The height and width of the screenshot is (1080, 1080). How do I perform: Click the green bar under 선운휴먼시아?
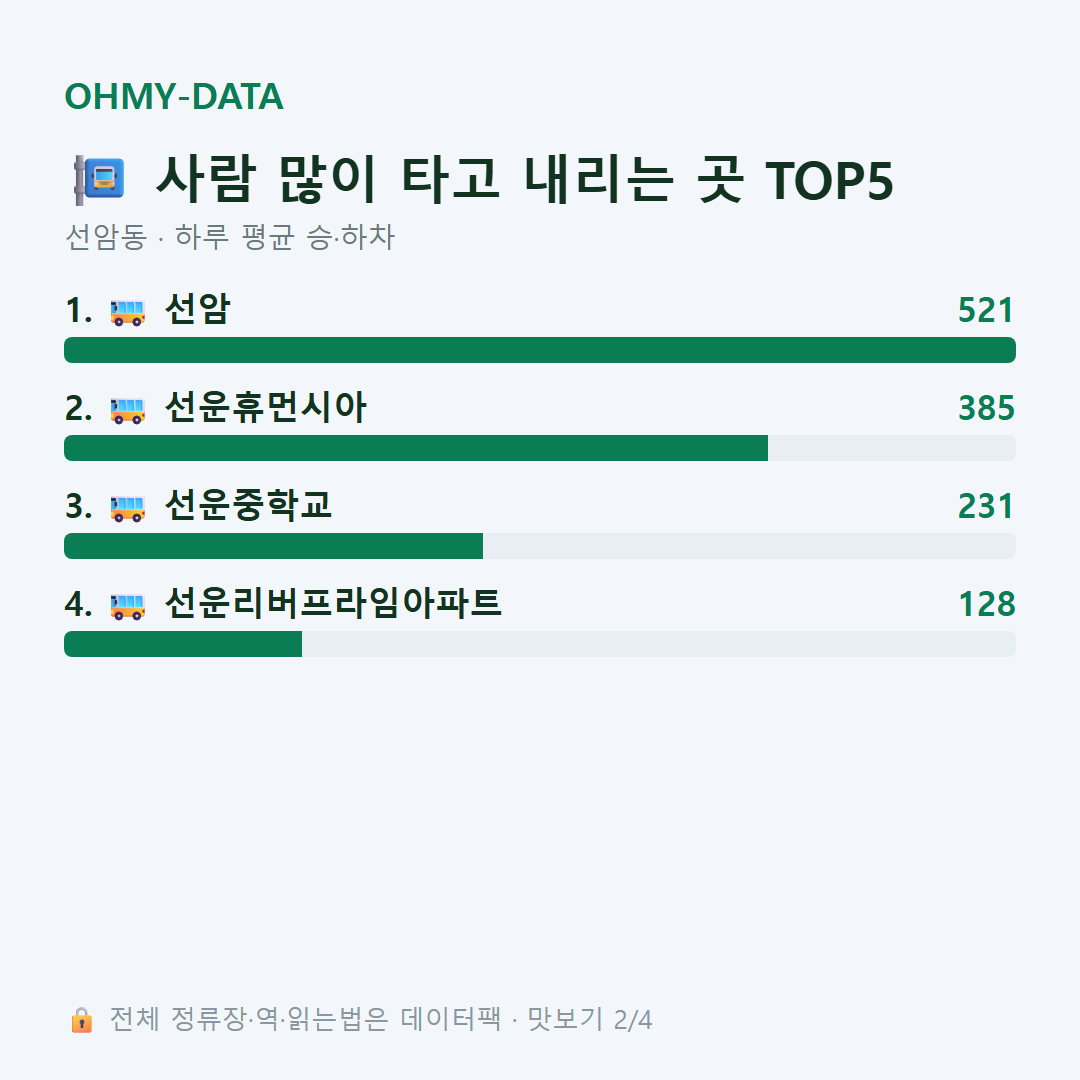point(416,448)
